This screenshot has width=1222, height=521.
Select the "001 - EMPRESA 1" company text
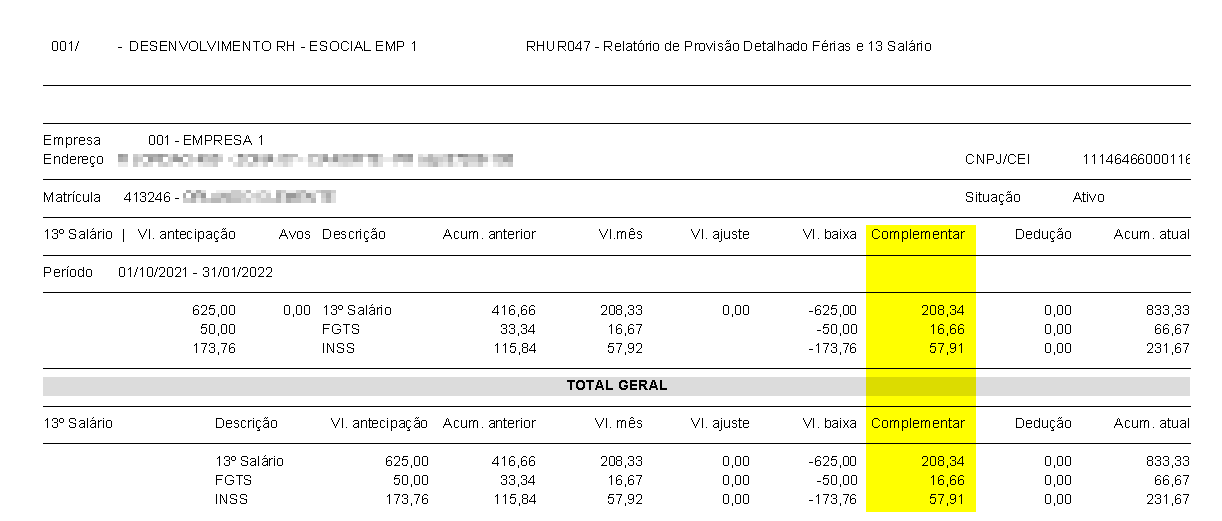(206, 141)
